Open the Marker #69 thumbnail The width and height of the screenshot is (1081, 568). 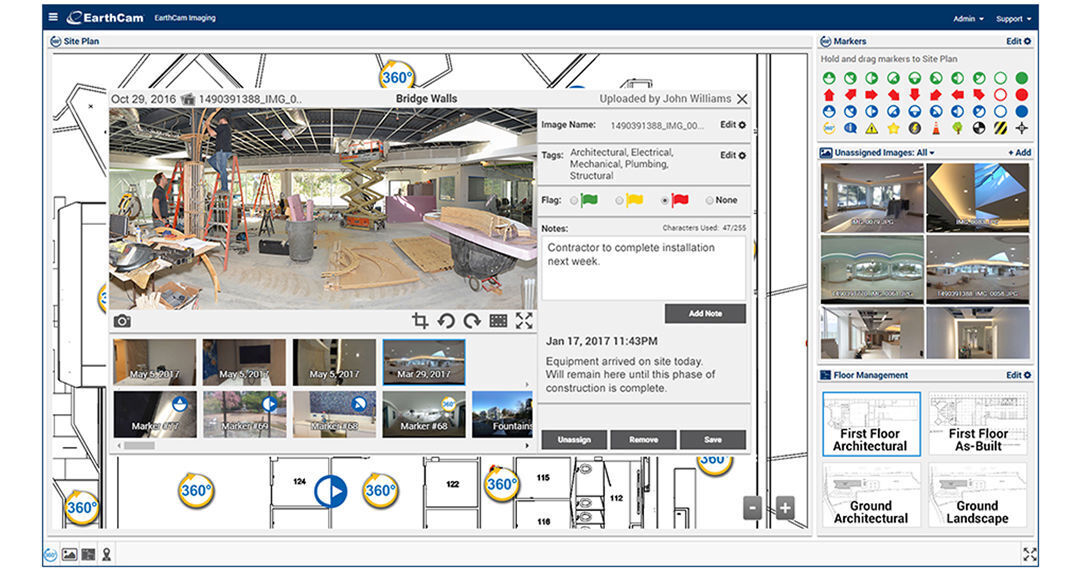coord(244,414)
